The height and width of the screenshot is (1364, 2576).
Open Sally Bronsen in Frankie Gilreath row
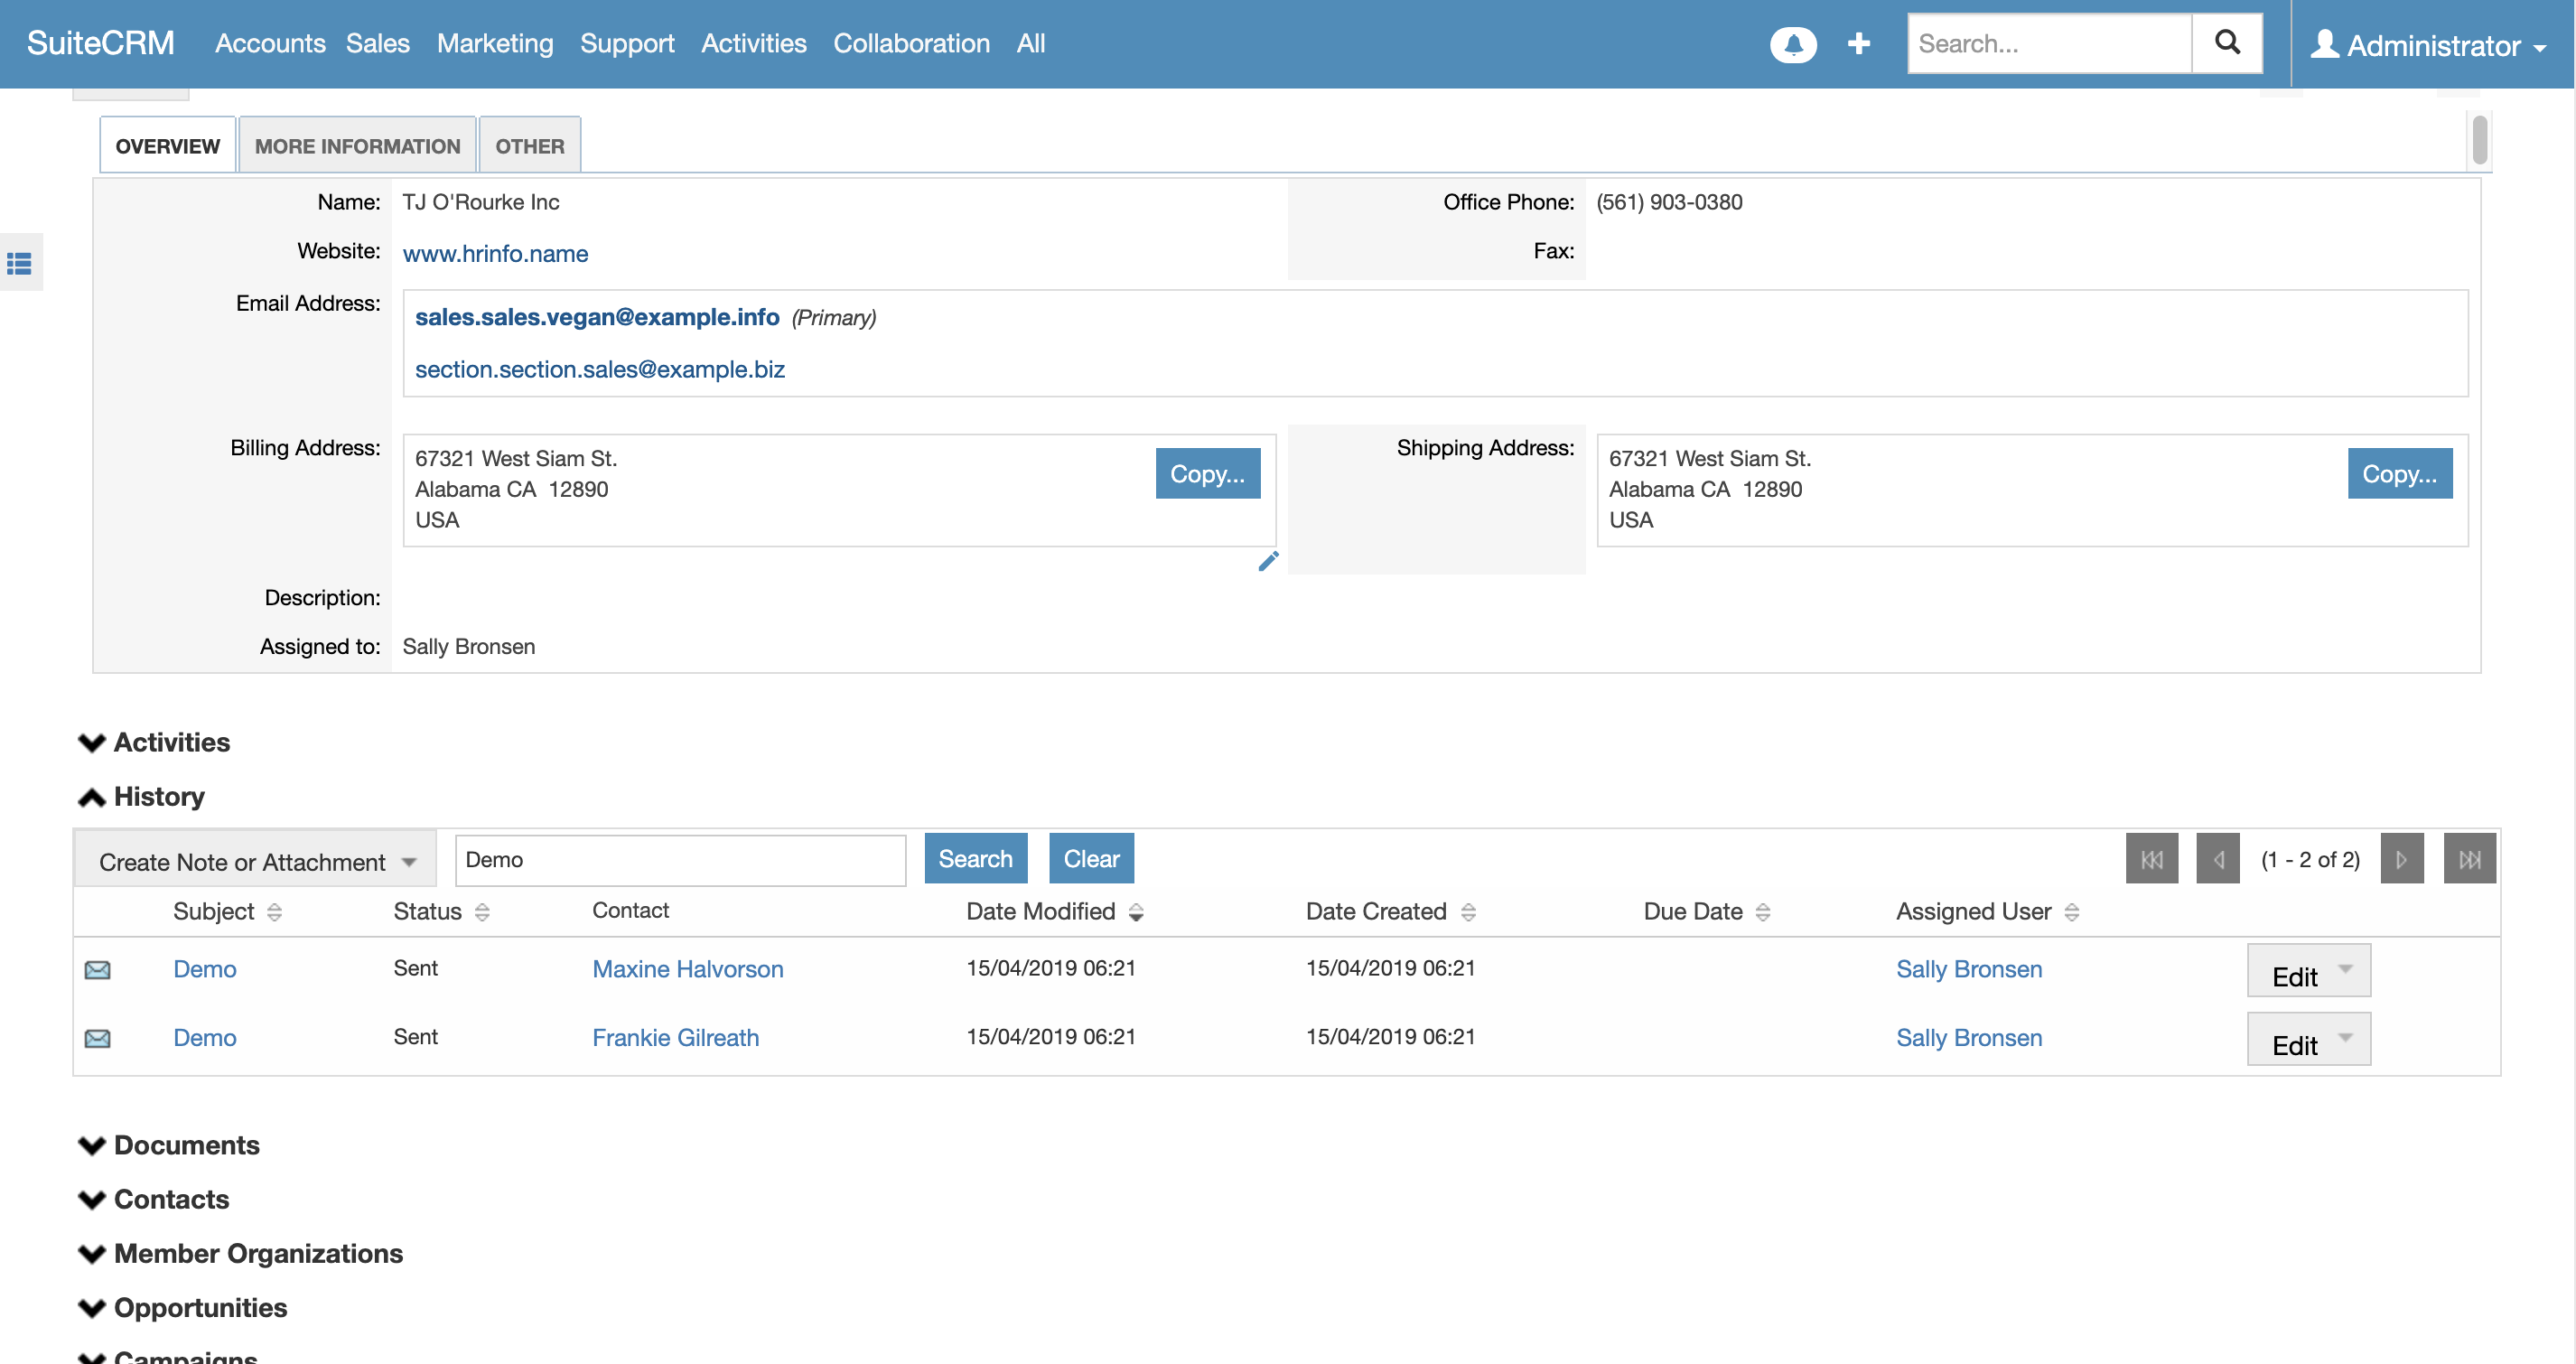(1968, 1038)
